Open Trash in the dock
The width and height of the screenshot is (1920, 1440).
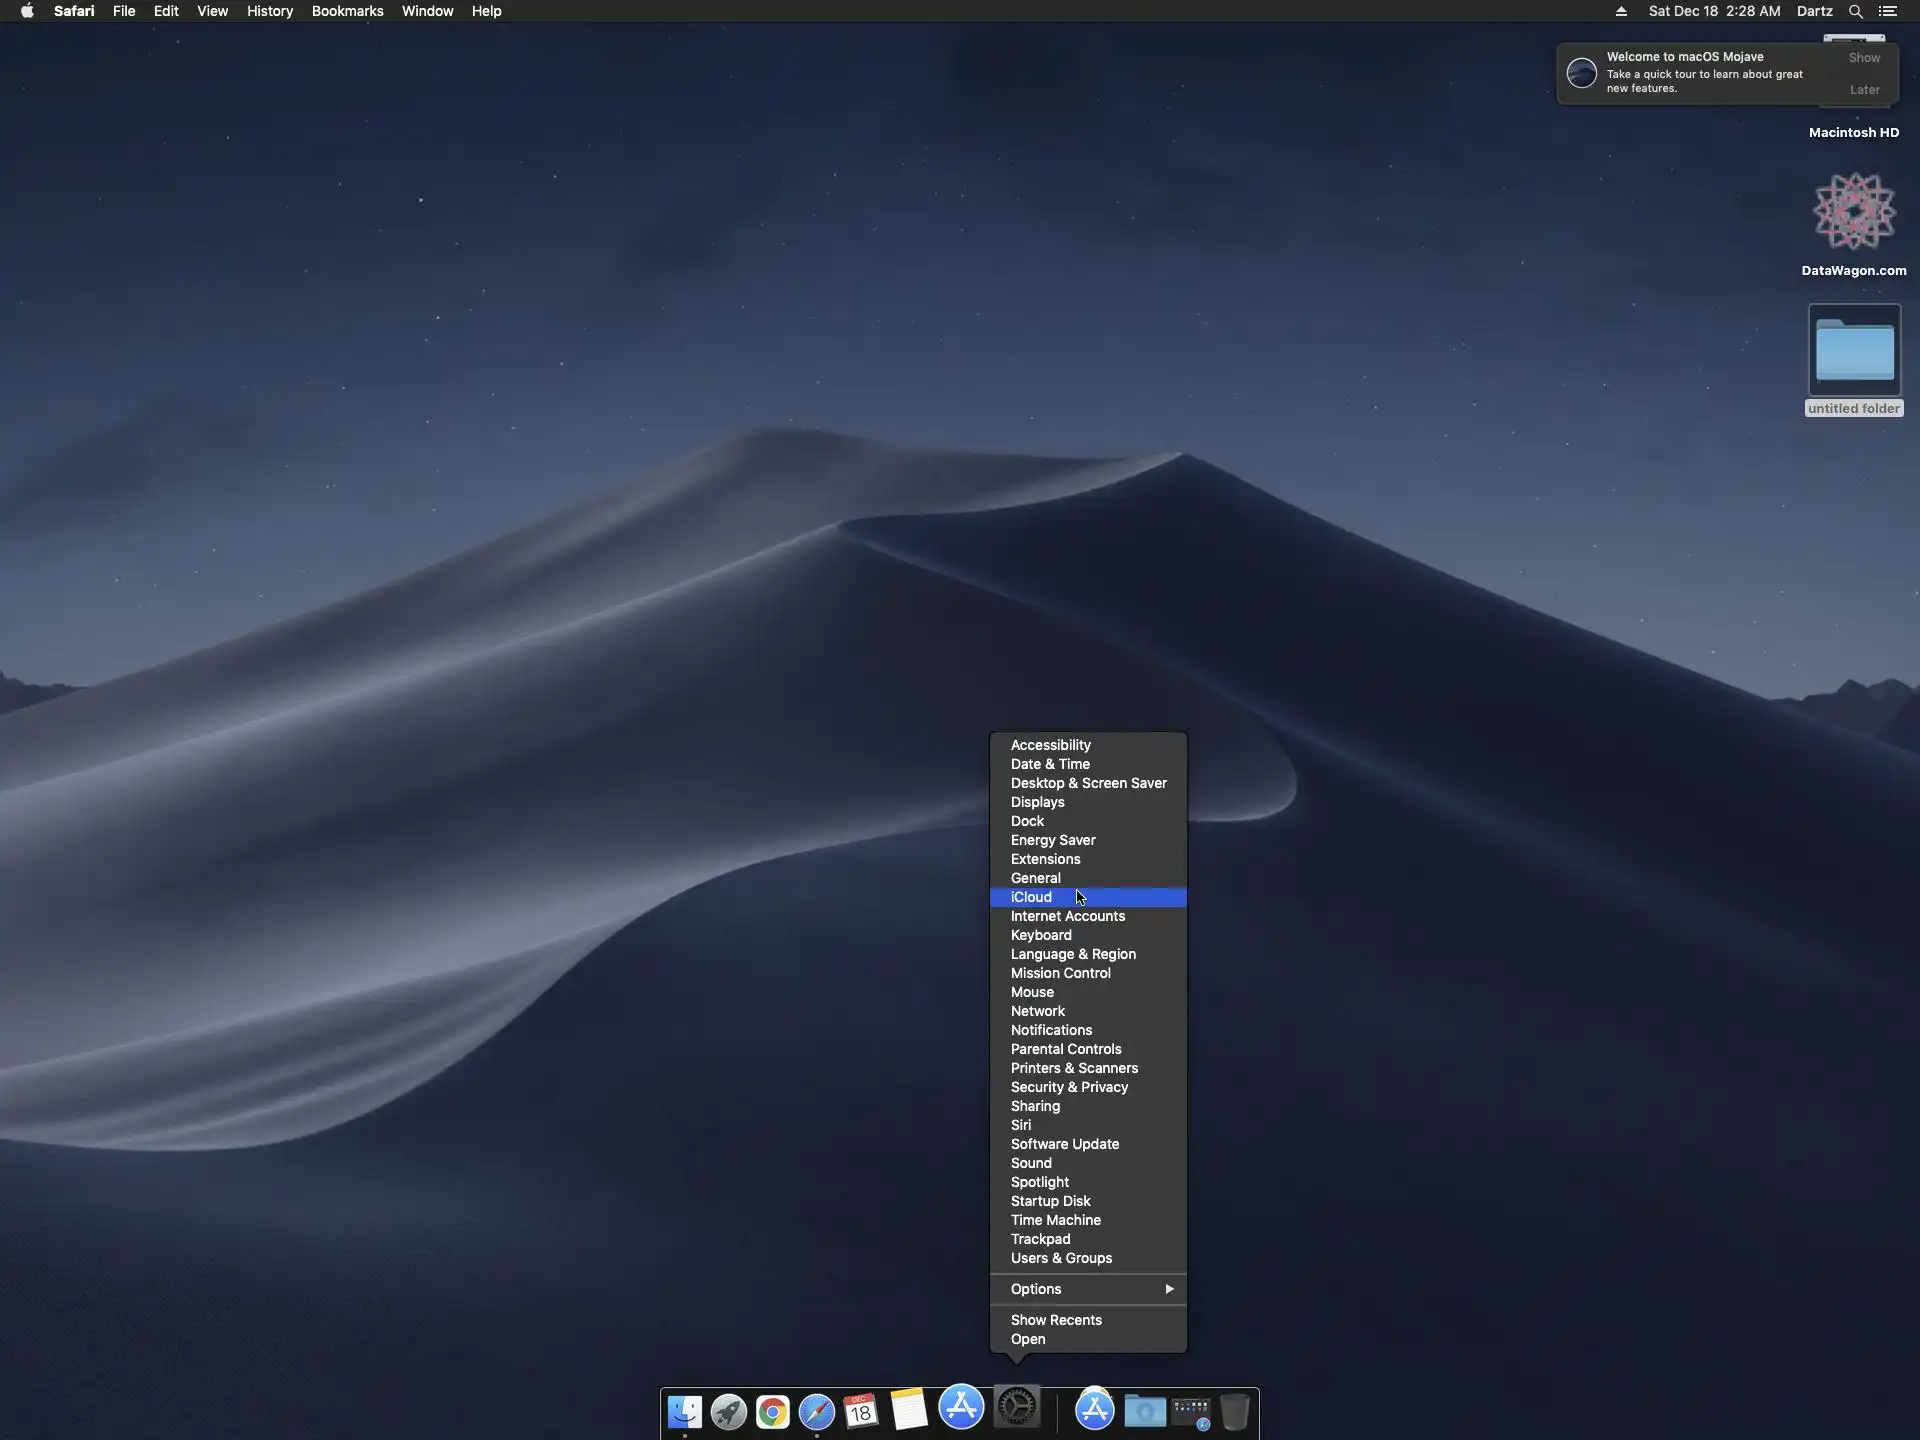coord(1235,1412)
